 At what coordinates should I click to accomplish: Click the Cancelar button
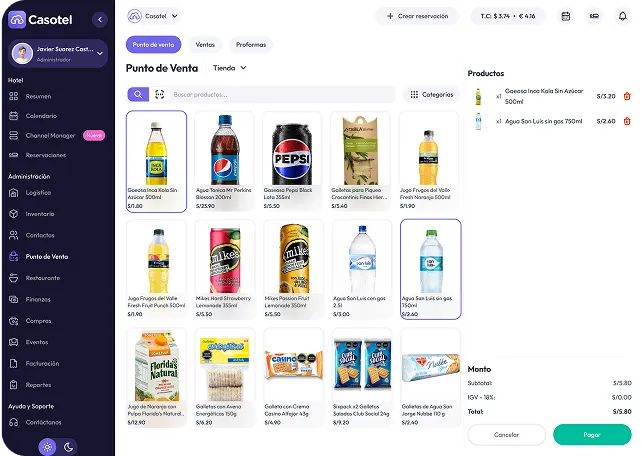tap(507, 435)
